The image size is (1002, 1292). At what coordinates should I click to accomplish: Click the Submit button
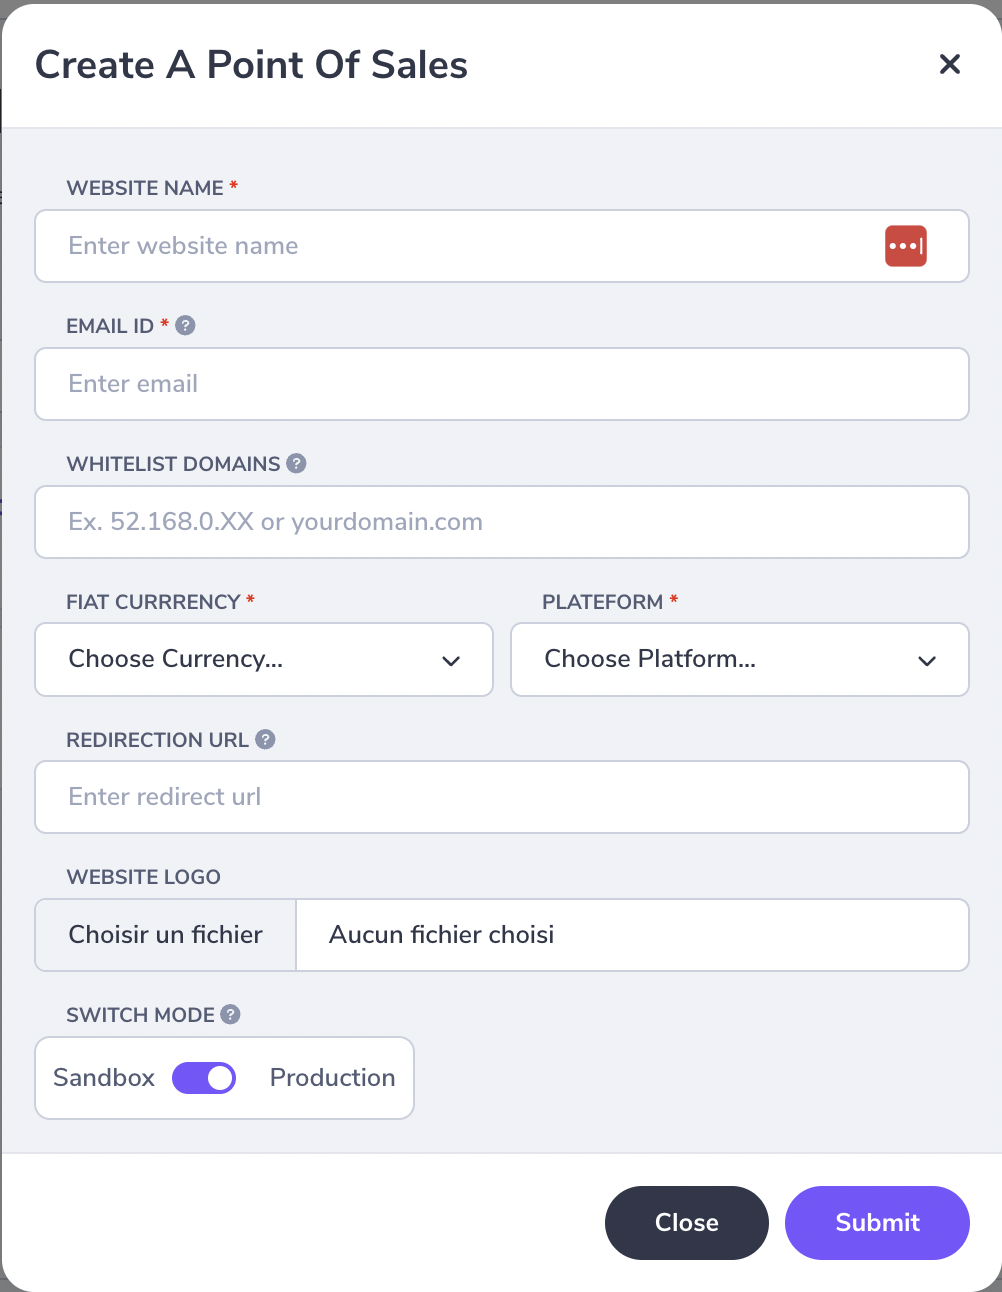(877, 1223)
